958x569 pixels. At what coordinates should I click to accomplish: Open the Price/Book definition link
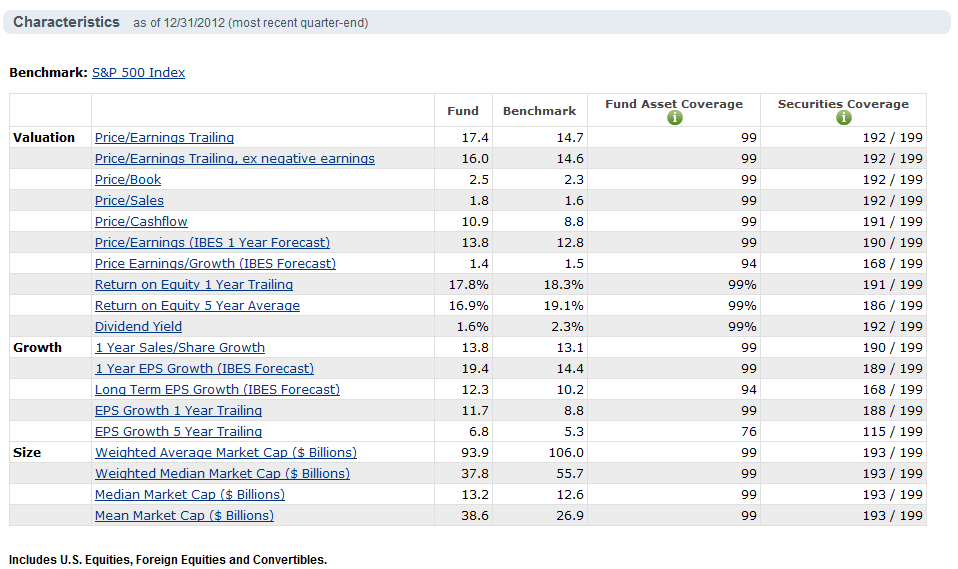(128, 180)
